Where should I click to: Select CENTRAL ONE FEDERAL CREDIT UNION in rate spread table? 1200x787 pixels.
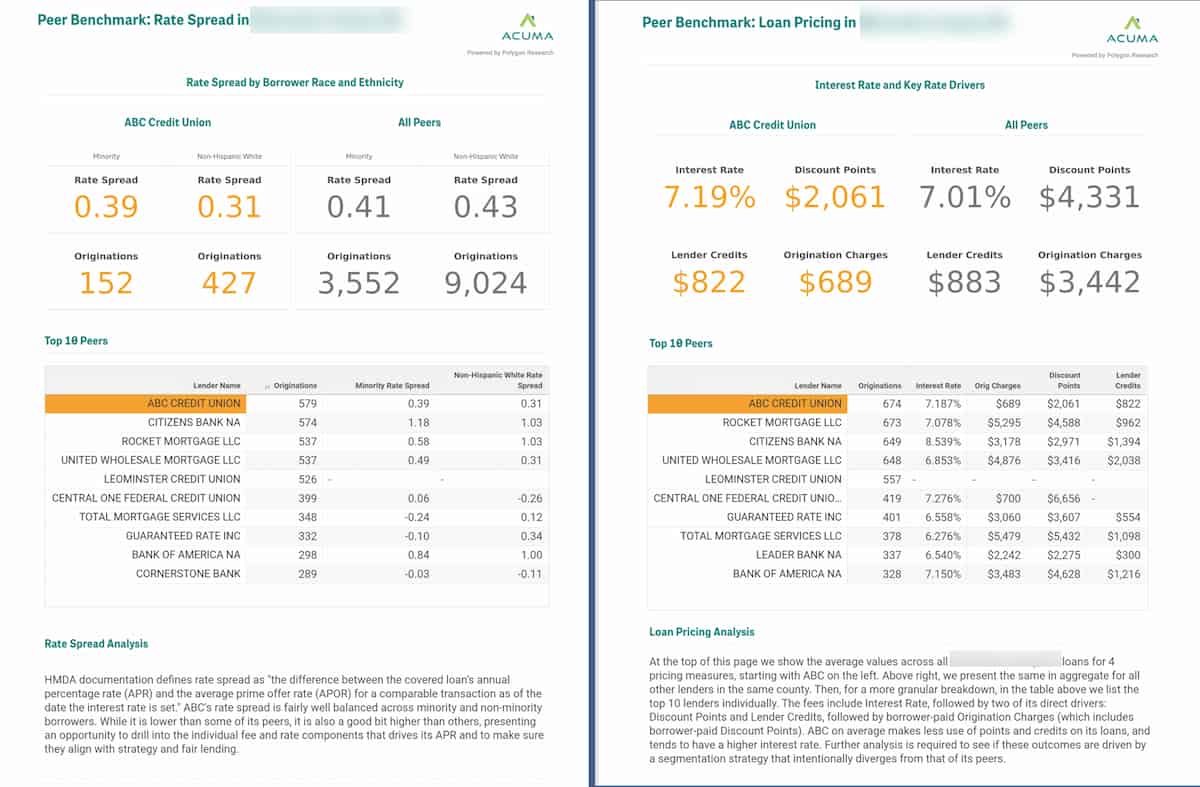(146, 498)
